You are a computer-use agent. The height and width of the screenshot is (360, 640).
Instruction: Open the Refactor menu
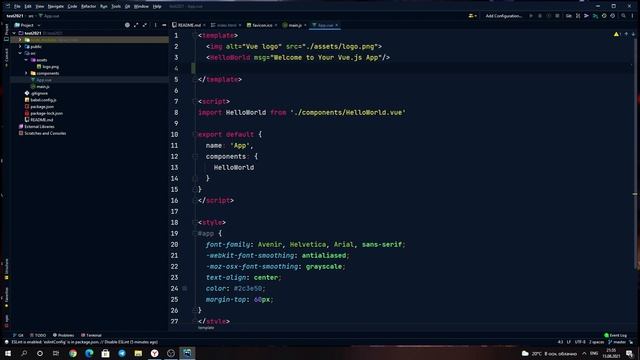tap(88, 7)
